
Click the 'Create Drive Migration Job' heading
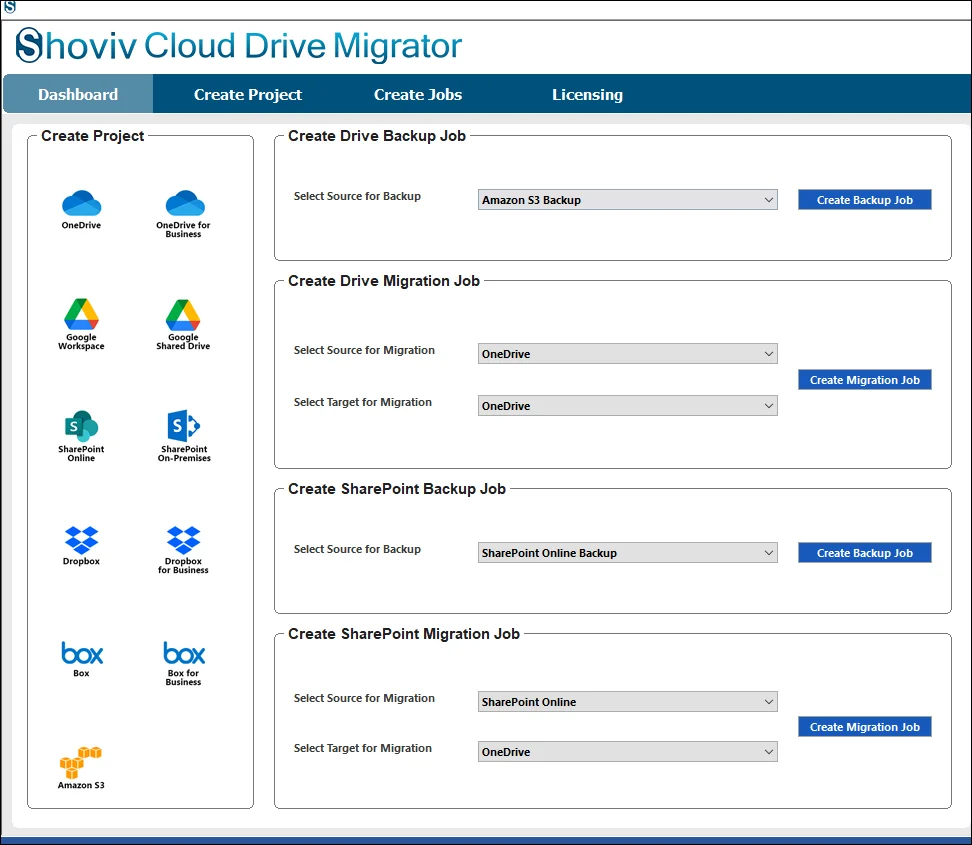tap(384, 281)
